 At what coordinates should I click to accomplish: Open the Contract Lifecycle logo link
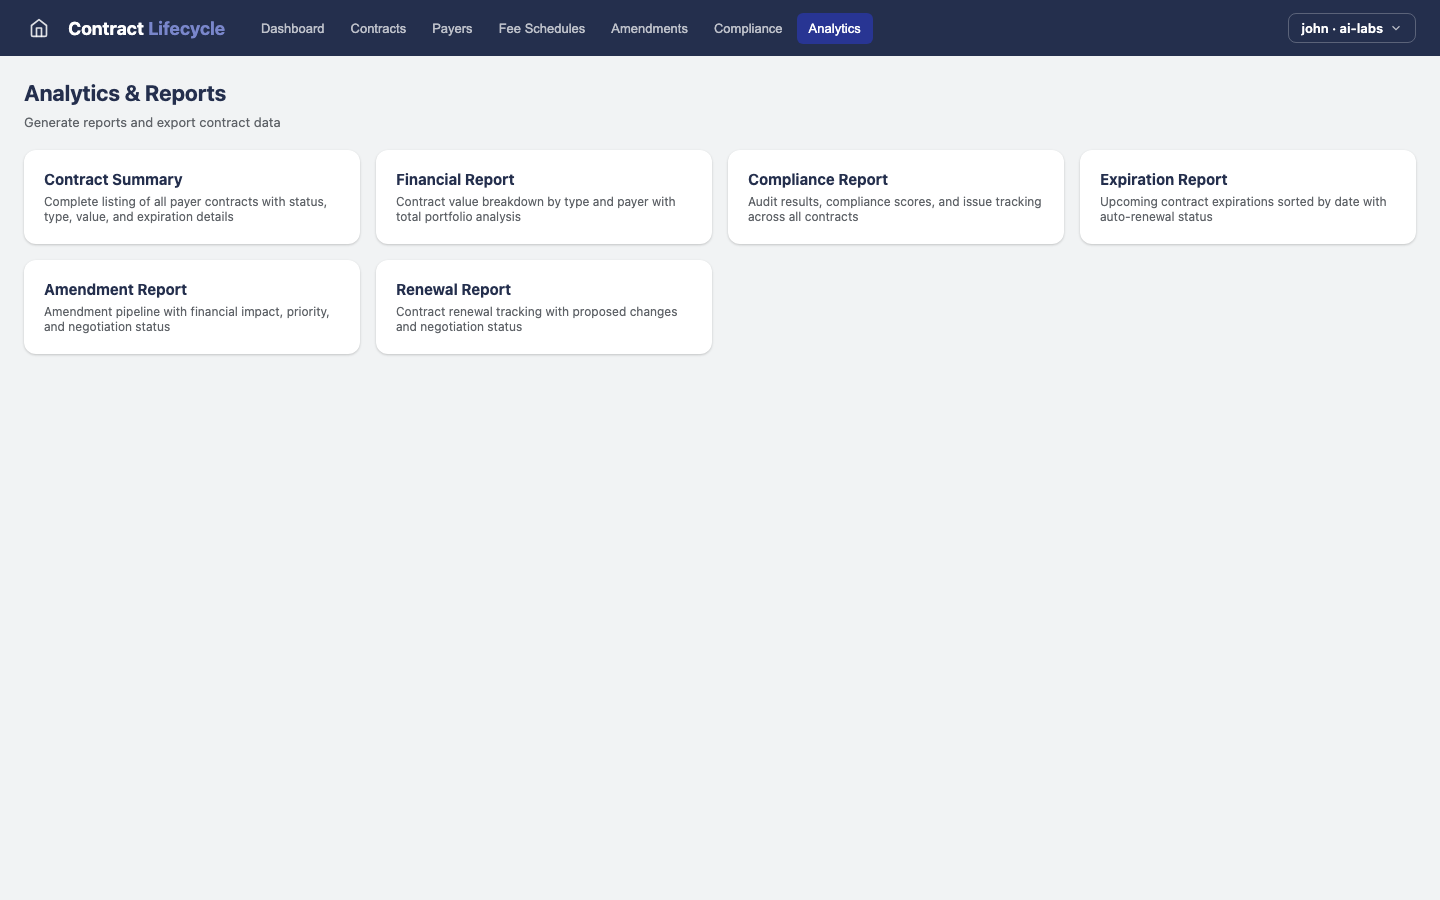(x=146, y=28)
